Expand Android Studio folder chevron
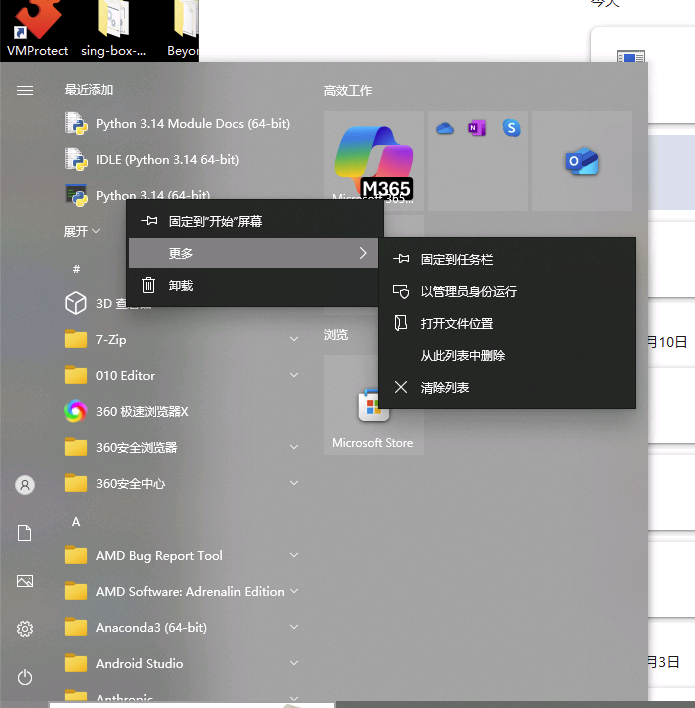This screenshot has height=708, width=695. click(x=294, y=663)
